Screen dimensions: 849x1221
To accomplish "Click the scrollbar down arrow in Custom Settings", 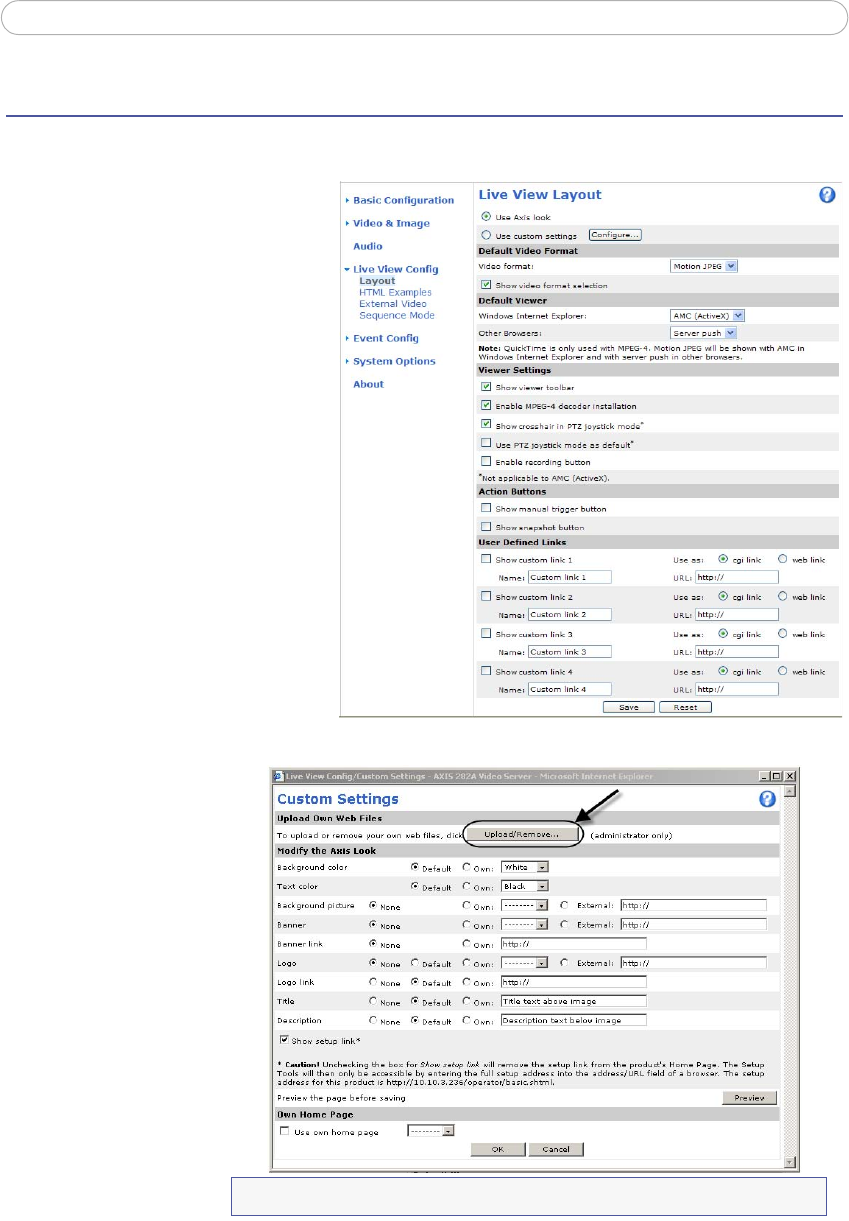I will 790,1162.
